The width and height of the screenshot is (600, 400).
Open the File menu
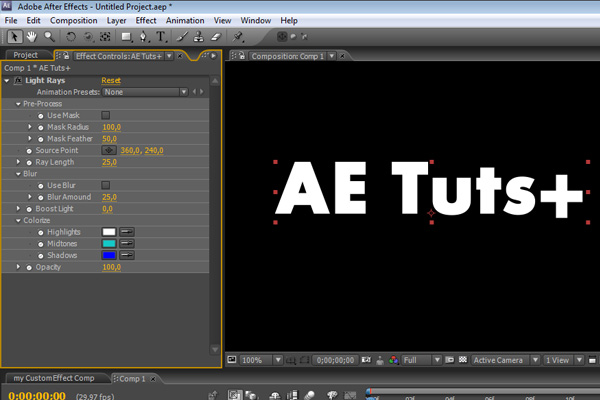click(11, 20)
